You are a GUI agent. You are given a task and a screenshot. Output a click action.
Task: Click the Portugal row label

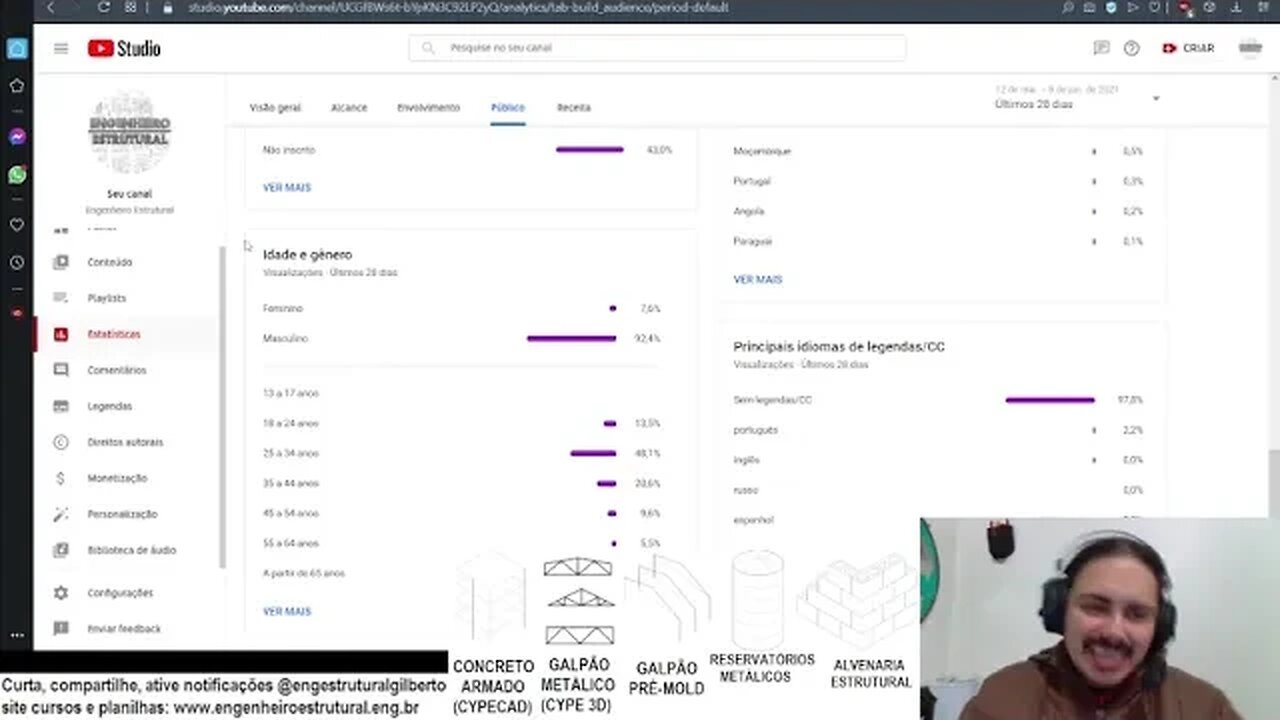click(752, 181)
